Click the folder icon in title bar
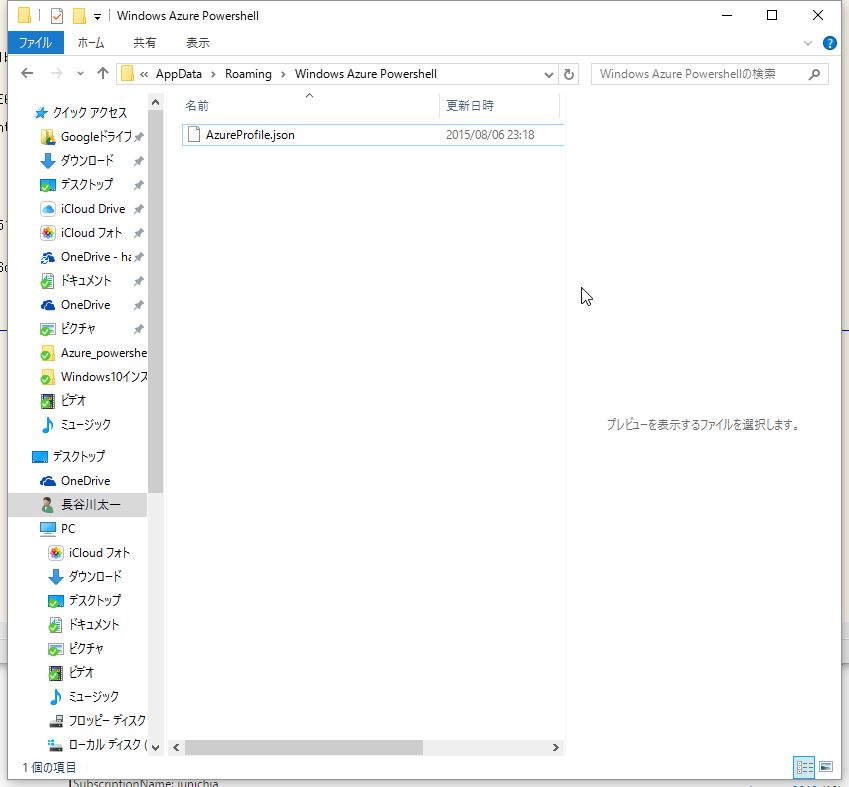This screenshot has height=787, width=849. [x=24, y=16]
